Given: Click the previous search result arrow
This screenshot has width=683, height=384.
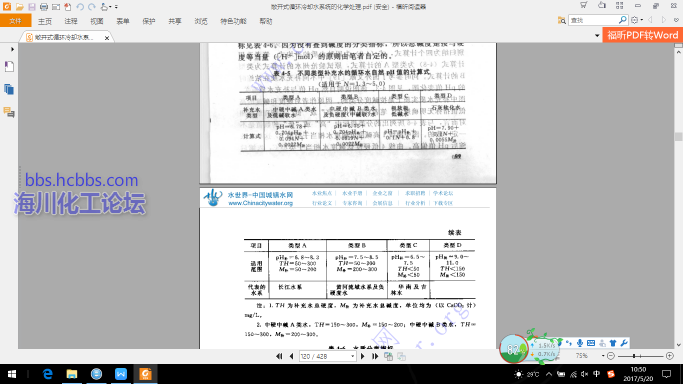Looking at the screenshot, I should (650, 20).
